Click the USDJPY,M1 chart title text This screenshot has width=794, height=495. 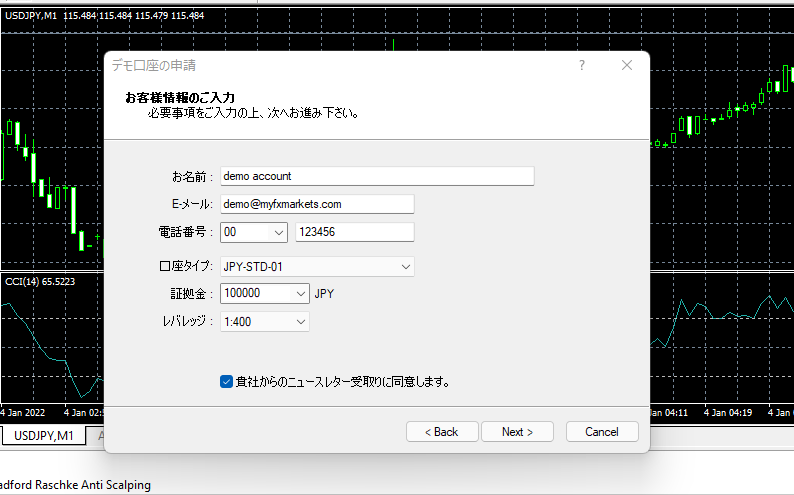(x=30, y=16)
